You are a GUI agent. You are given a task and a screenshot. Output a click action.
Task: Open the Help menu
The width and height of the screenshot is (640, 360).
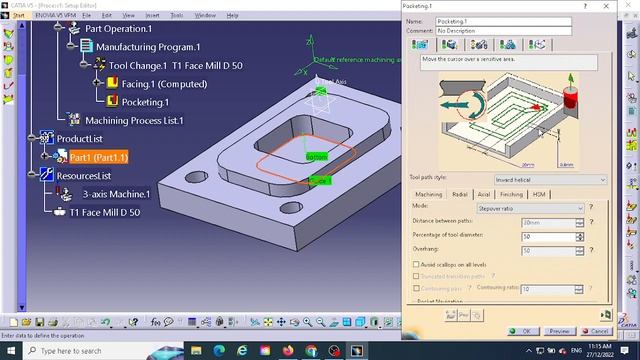point(232,16)
